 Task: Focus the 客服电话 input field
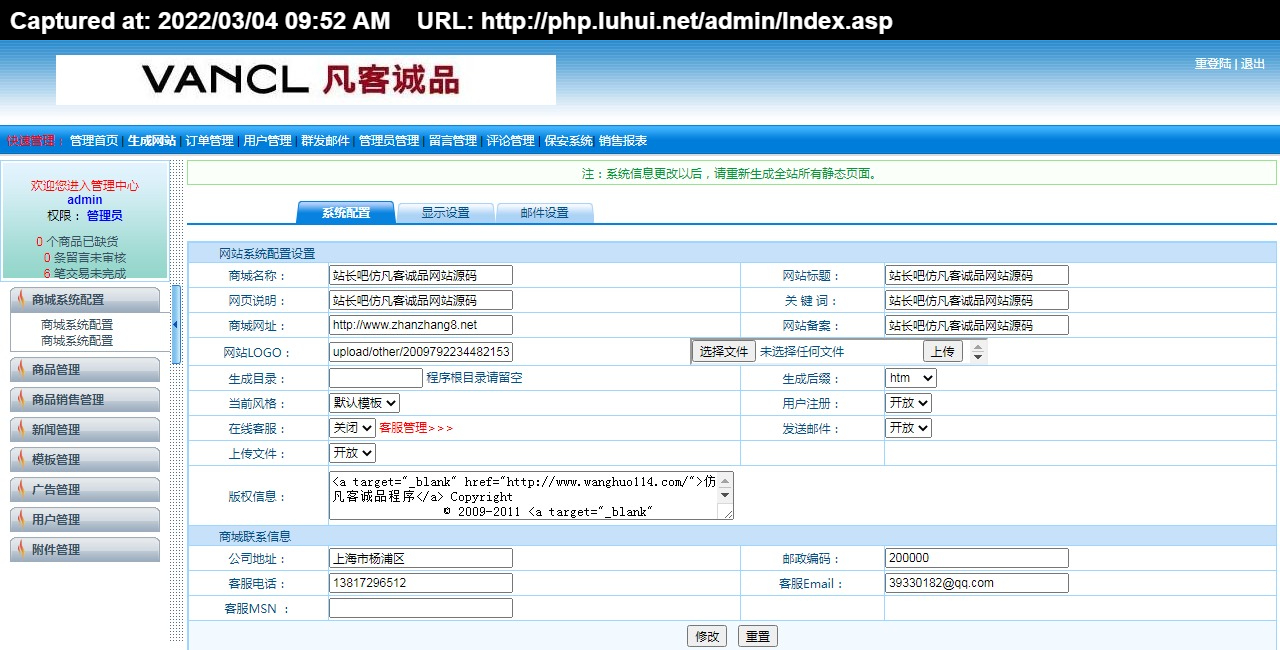pyautogui.click(x=421, y=583)
